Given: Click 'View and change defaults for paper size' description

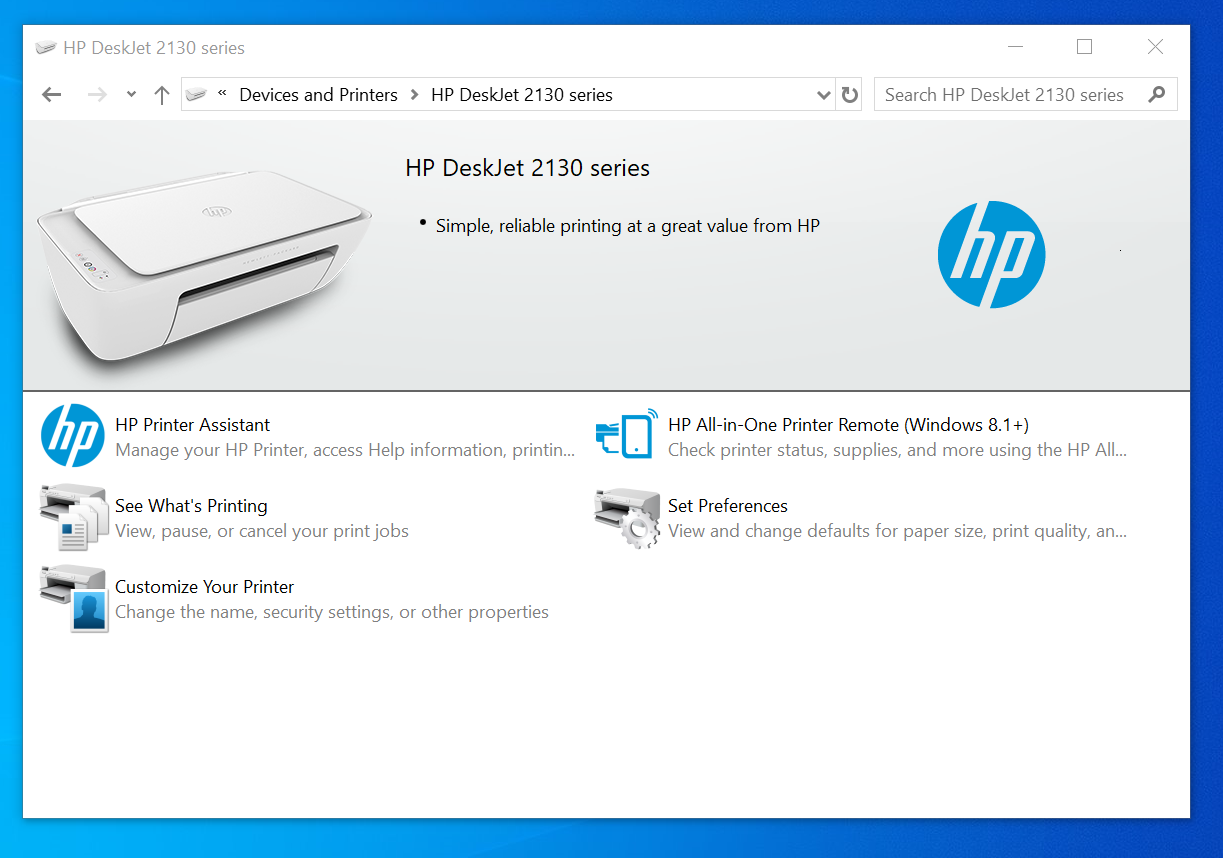Looking at the screenshot, I should [897, 531].
